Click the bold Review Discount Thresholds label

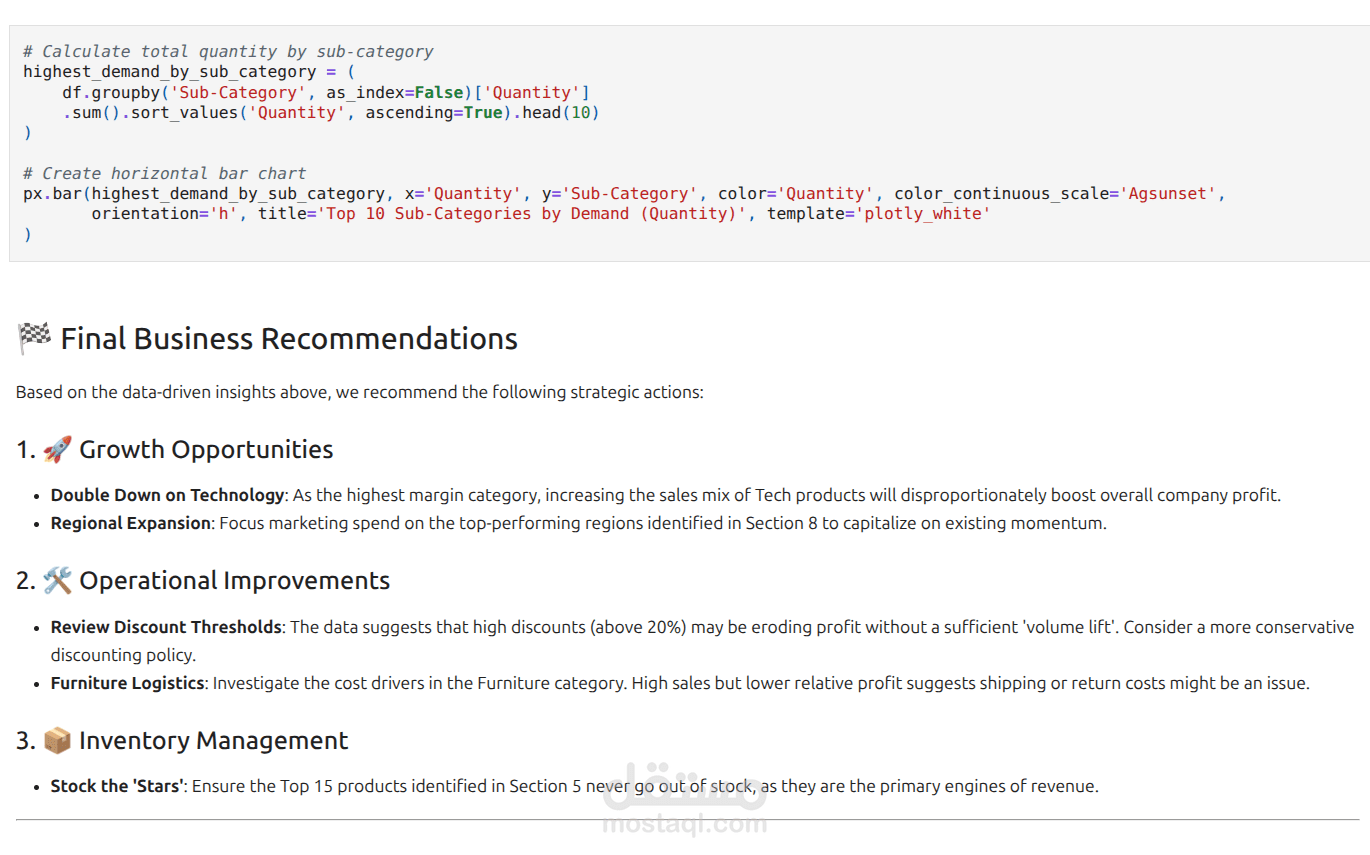point(166,627)
